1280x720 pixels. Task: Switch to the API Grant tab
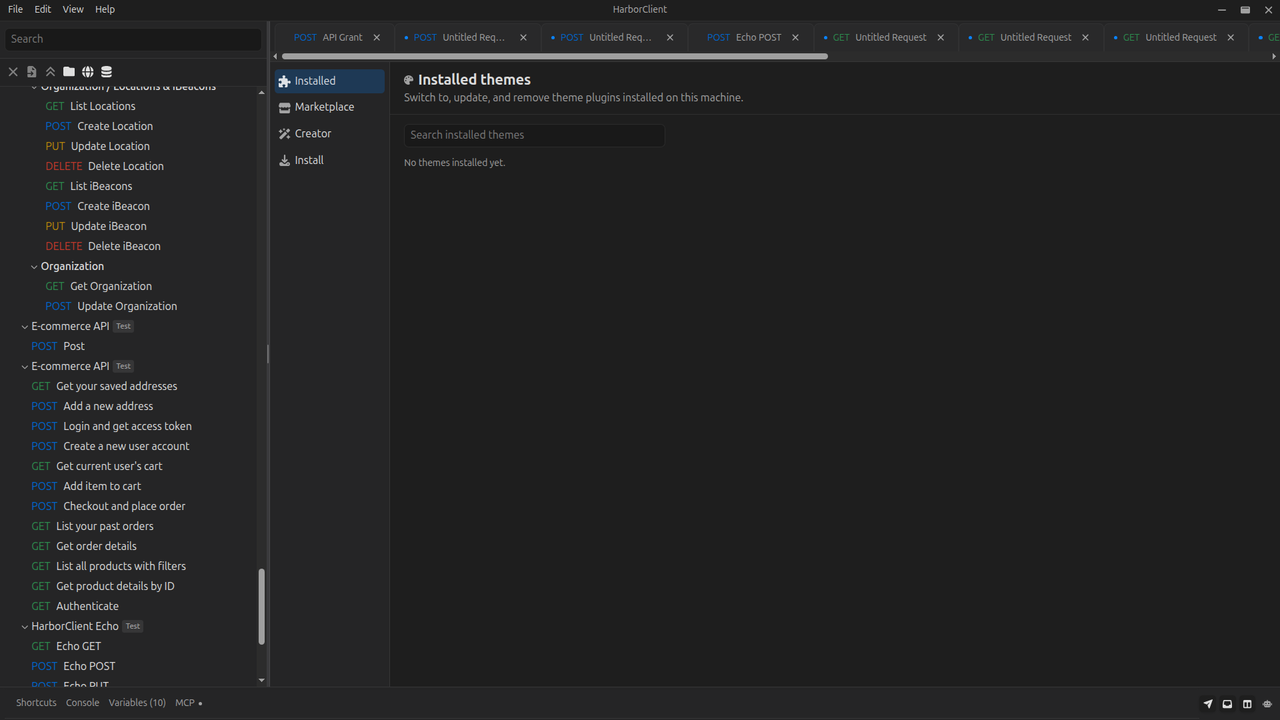tap(328, 38)
